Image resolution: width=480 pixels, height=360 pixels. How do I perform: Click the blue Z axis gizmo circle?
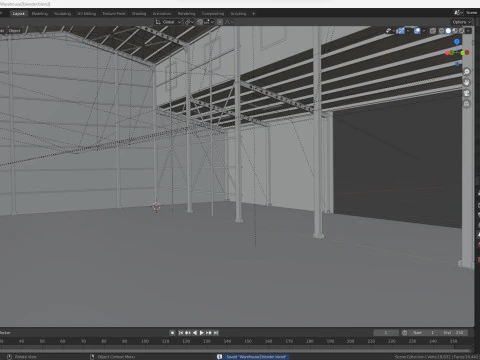[457, 42]
